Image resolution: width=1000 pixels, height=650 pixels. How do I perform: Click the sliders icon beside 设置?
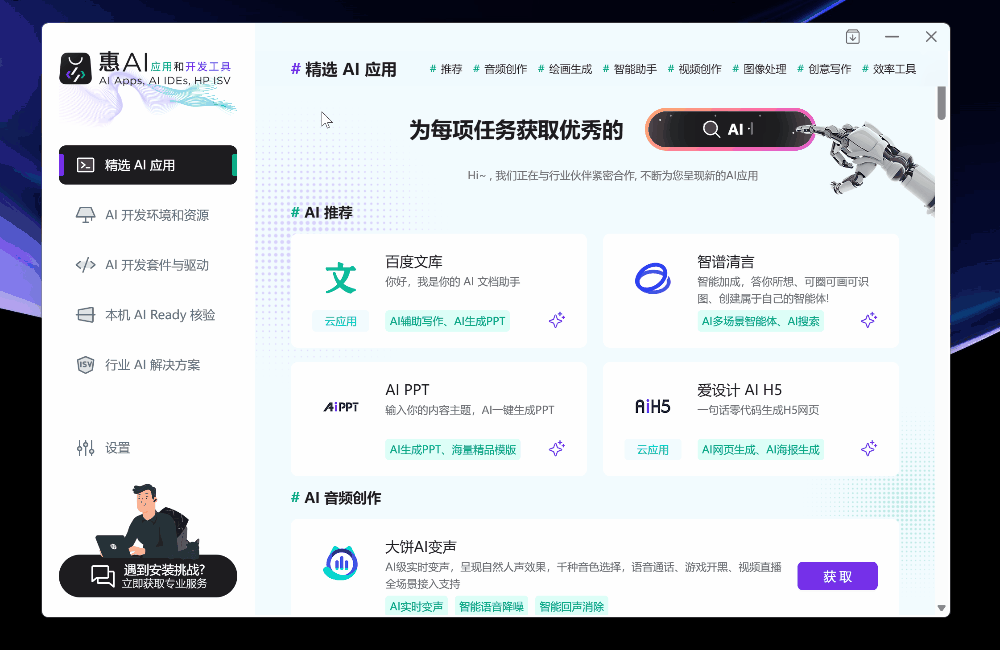point(85,448)
